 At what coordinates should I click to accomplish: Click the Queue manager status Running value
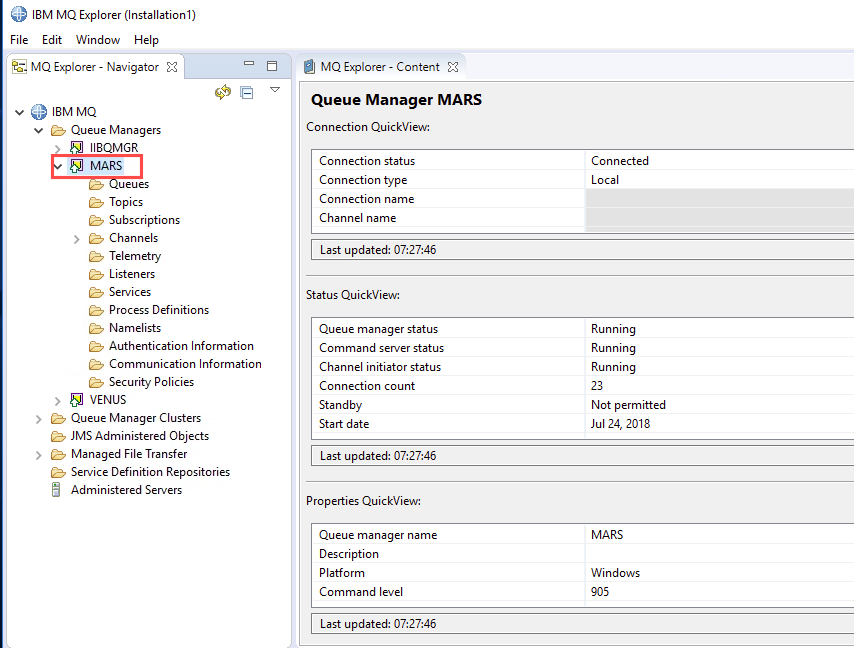click(x=613, y=329)
